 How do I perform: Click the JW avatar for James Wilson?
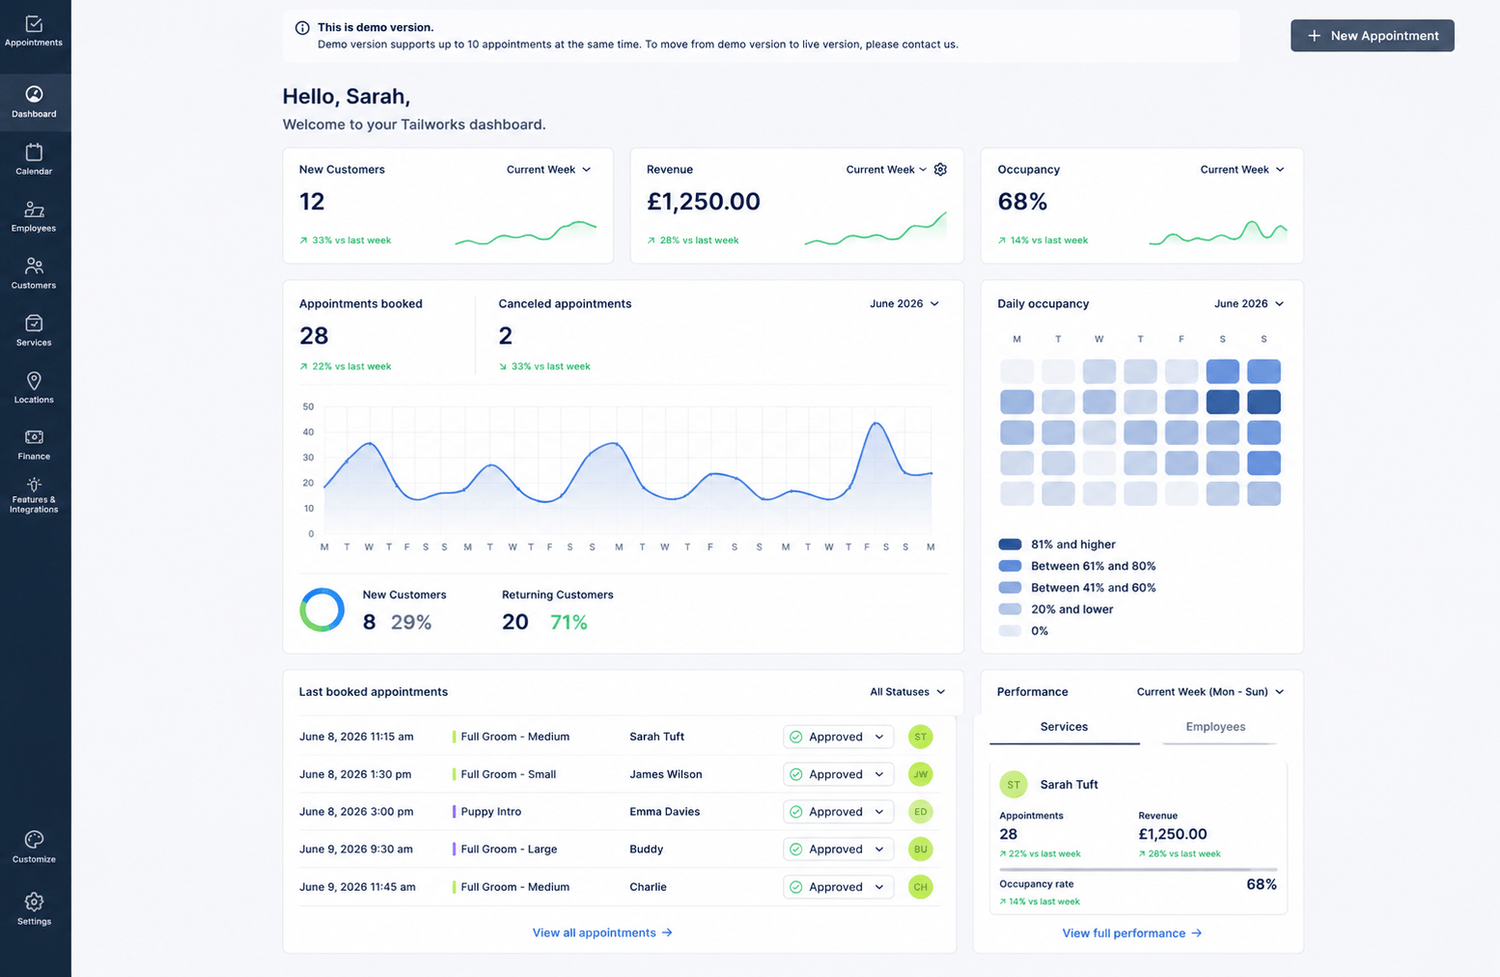pyautogui.click(x=920, y=774)
